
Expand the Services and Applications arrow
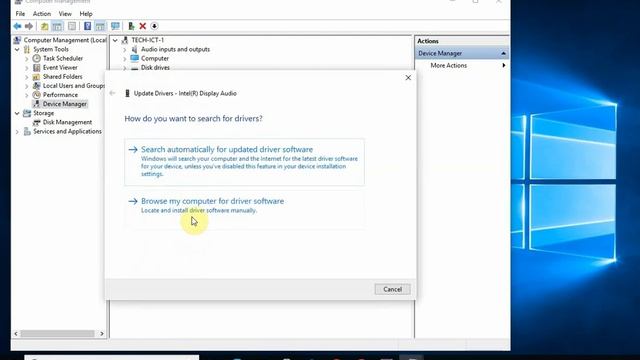point(17,131)
